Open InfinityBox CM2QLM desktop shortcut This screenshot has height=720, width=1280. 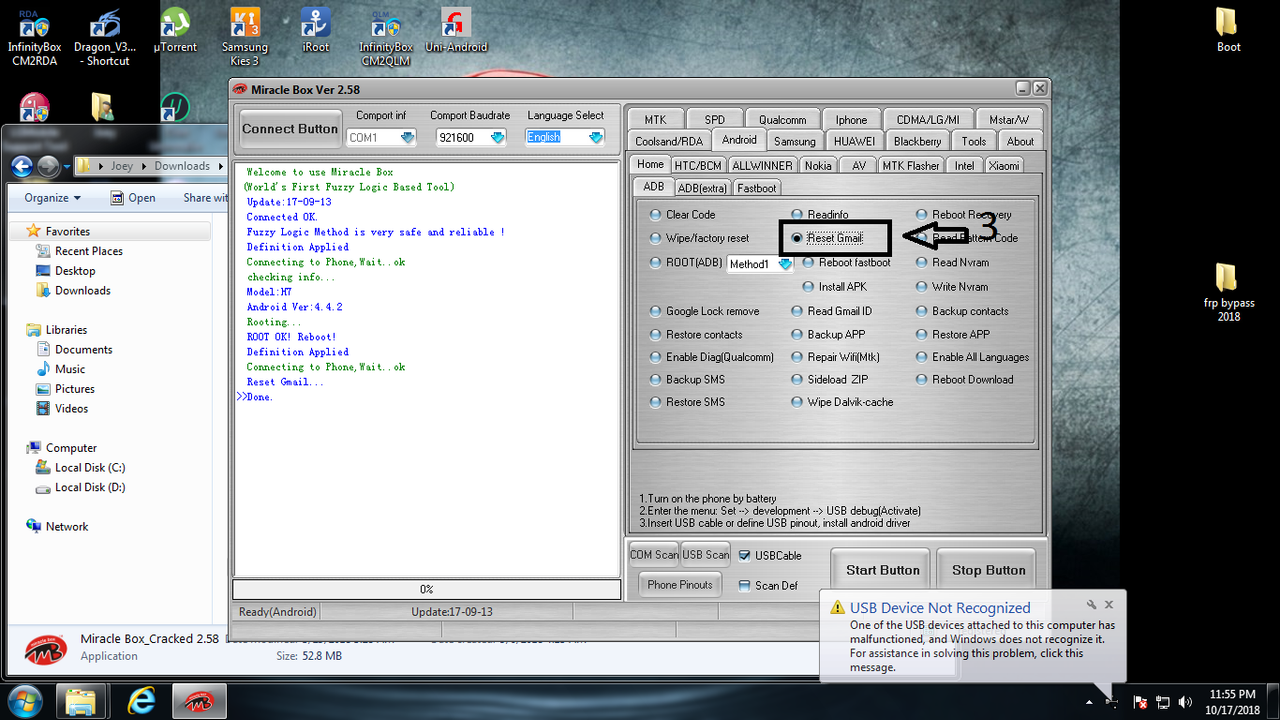[x=386, y=36]
